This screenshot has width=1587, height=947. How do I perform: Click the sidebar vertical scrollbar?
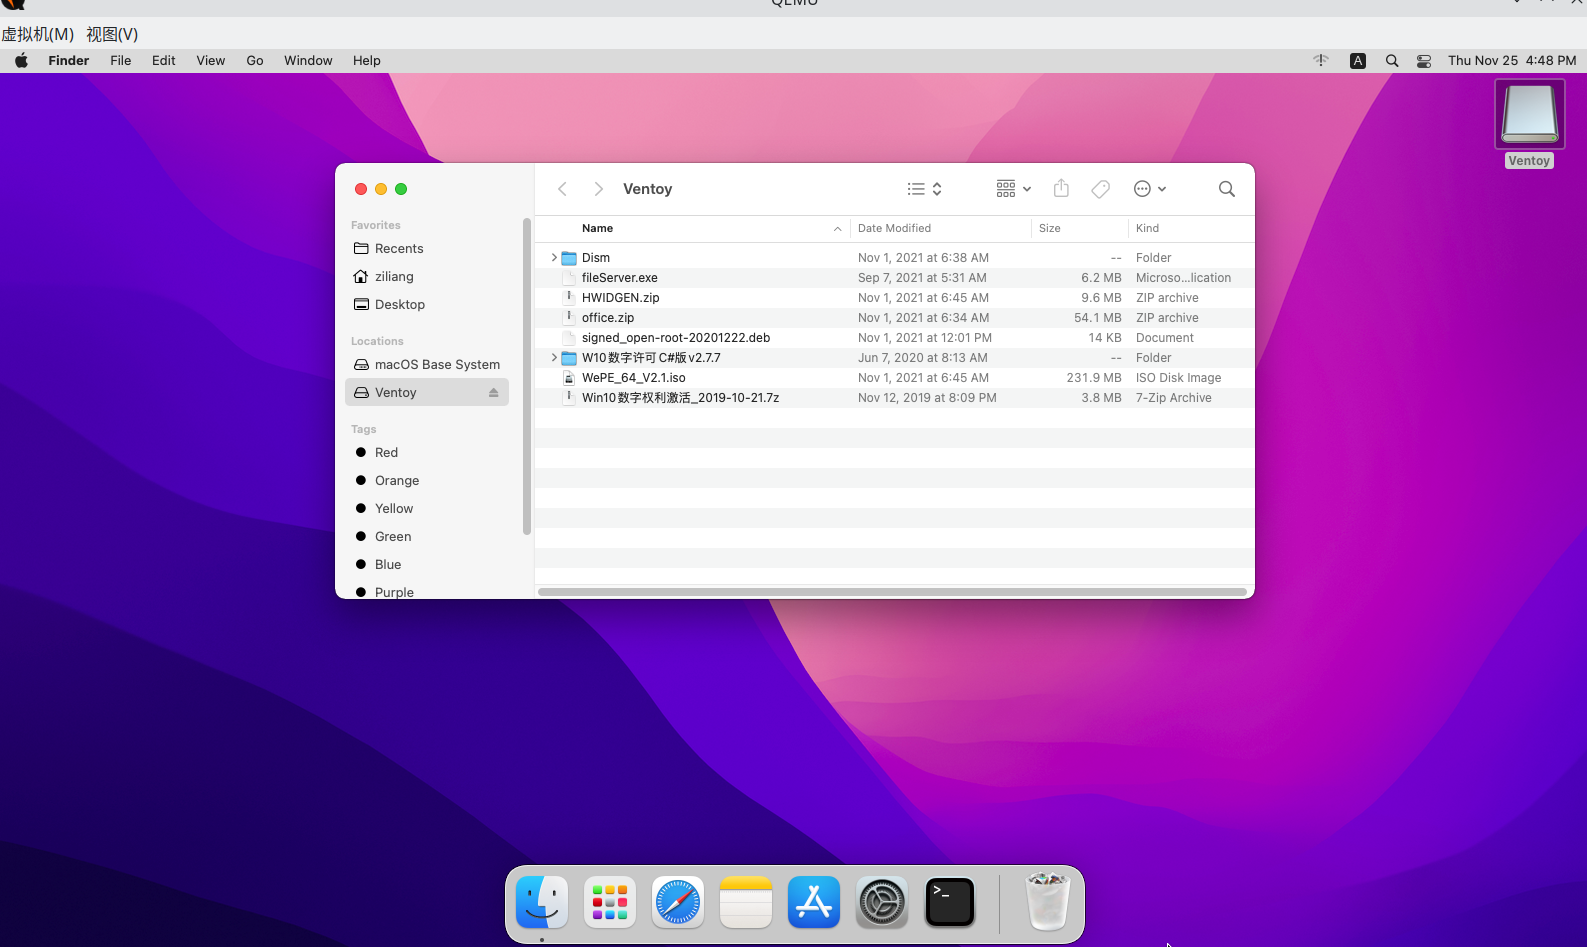pyautogui.click(x=526, y=376)
